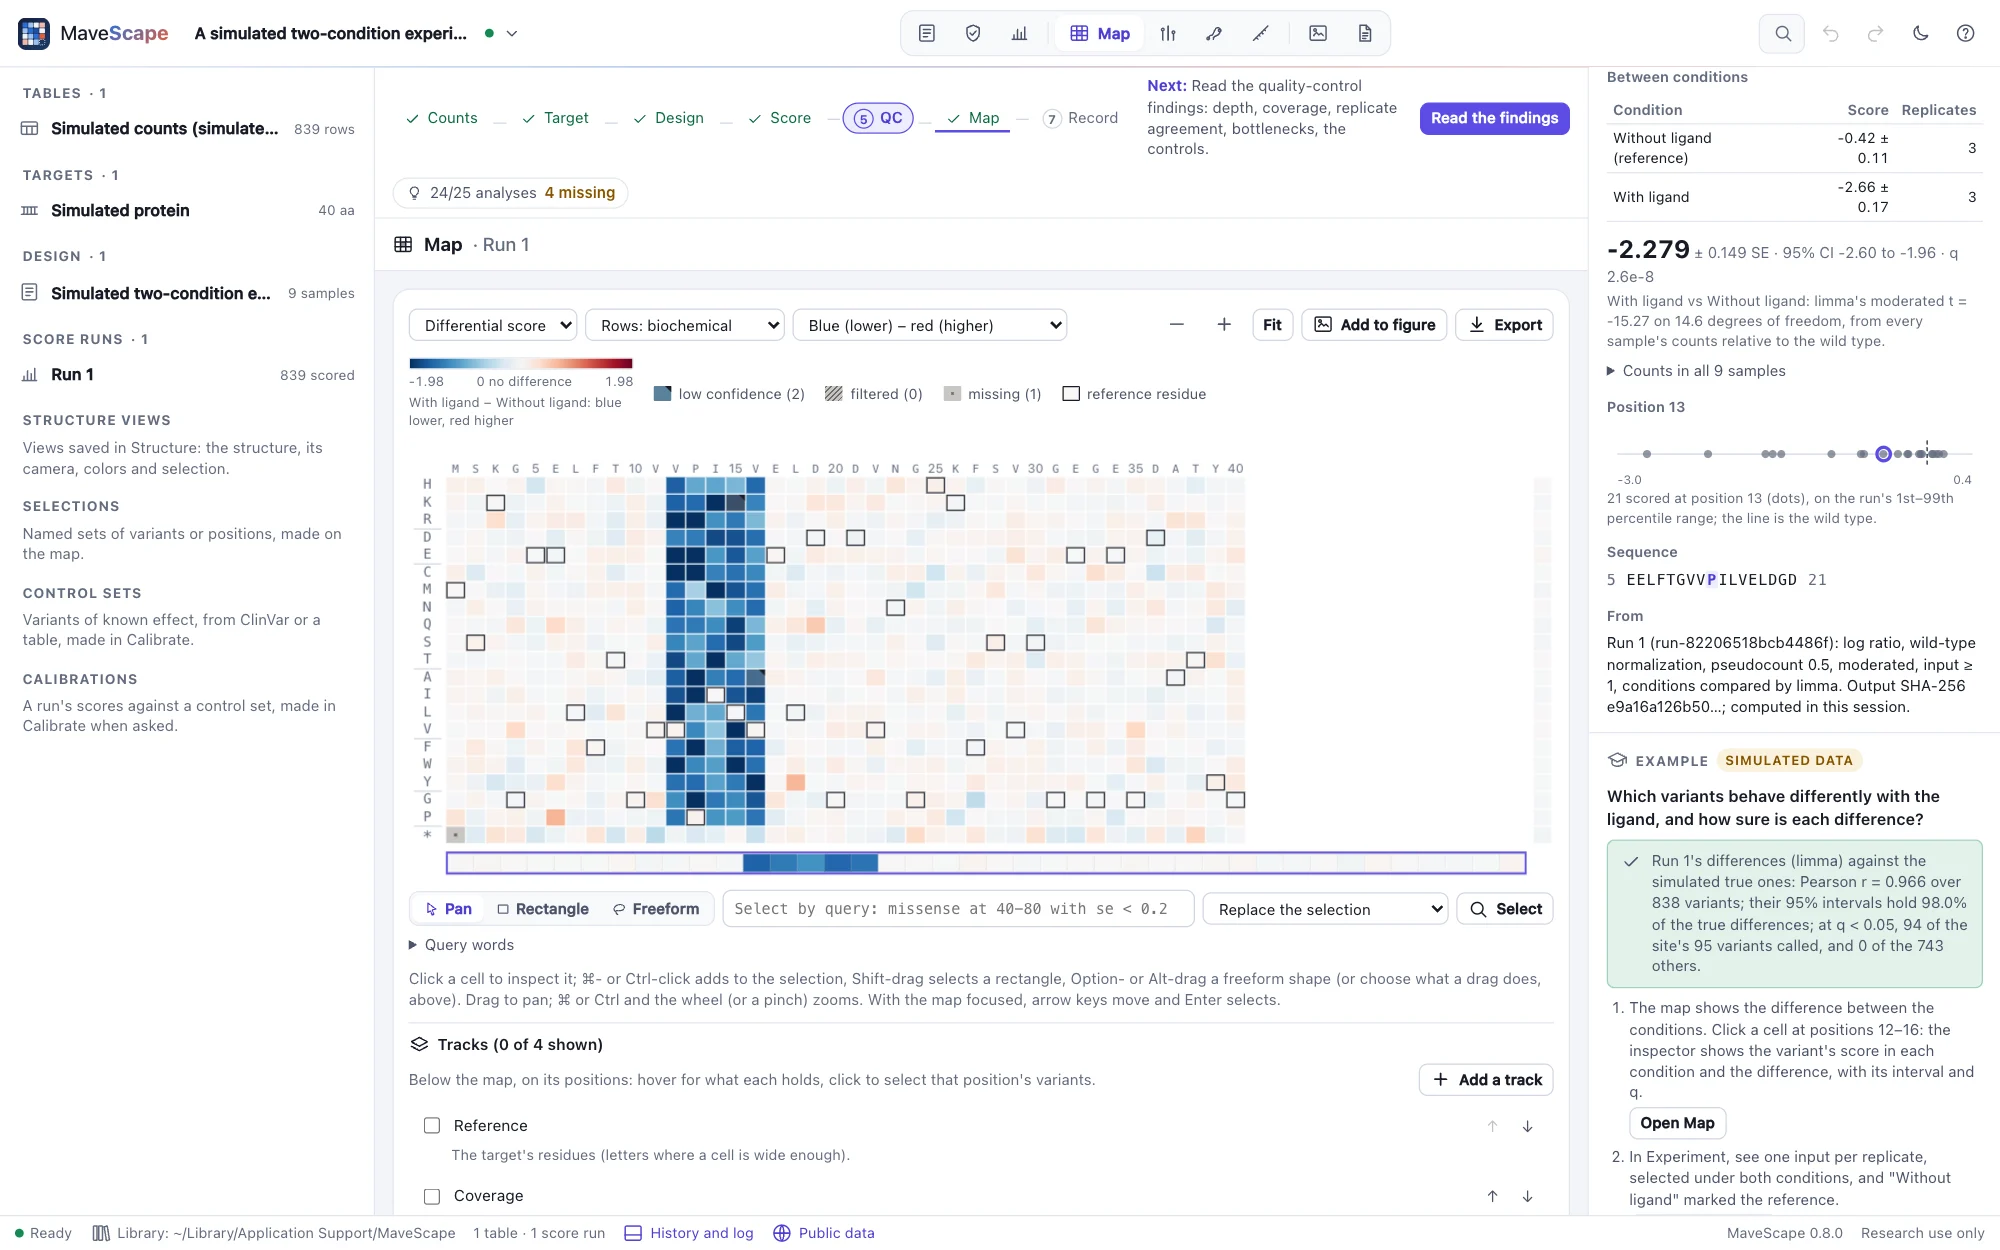Click the Add to figure button
This screenshot has width=2000, height=1250.
coord(1374,324)
